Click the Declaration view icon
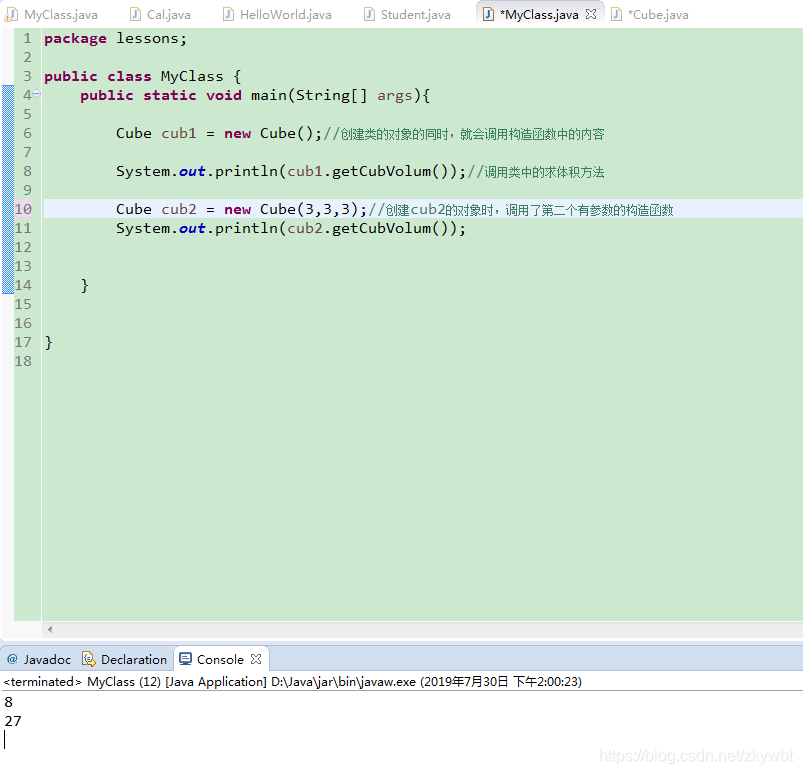803x774 pixels. (89, 659)
